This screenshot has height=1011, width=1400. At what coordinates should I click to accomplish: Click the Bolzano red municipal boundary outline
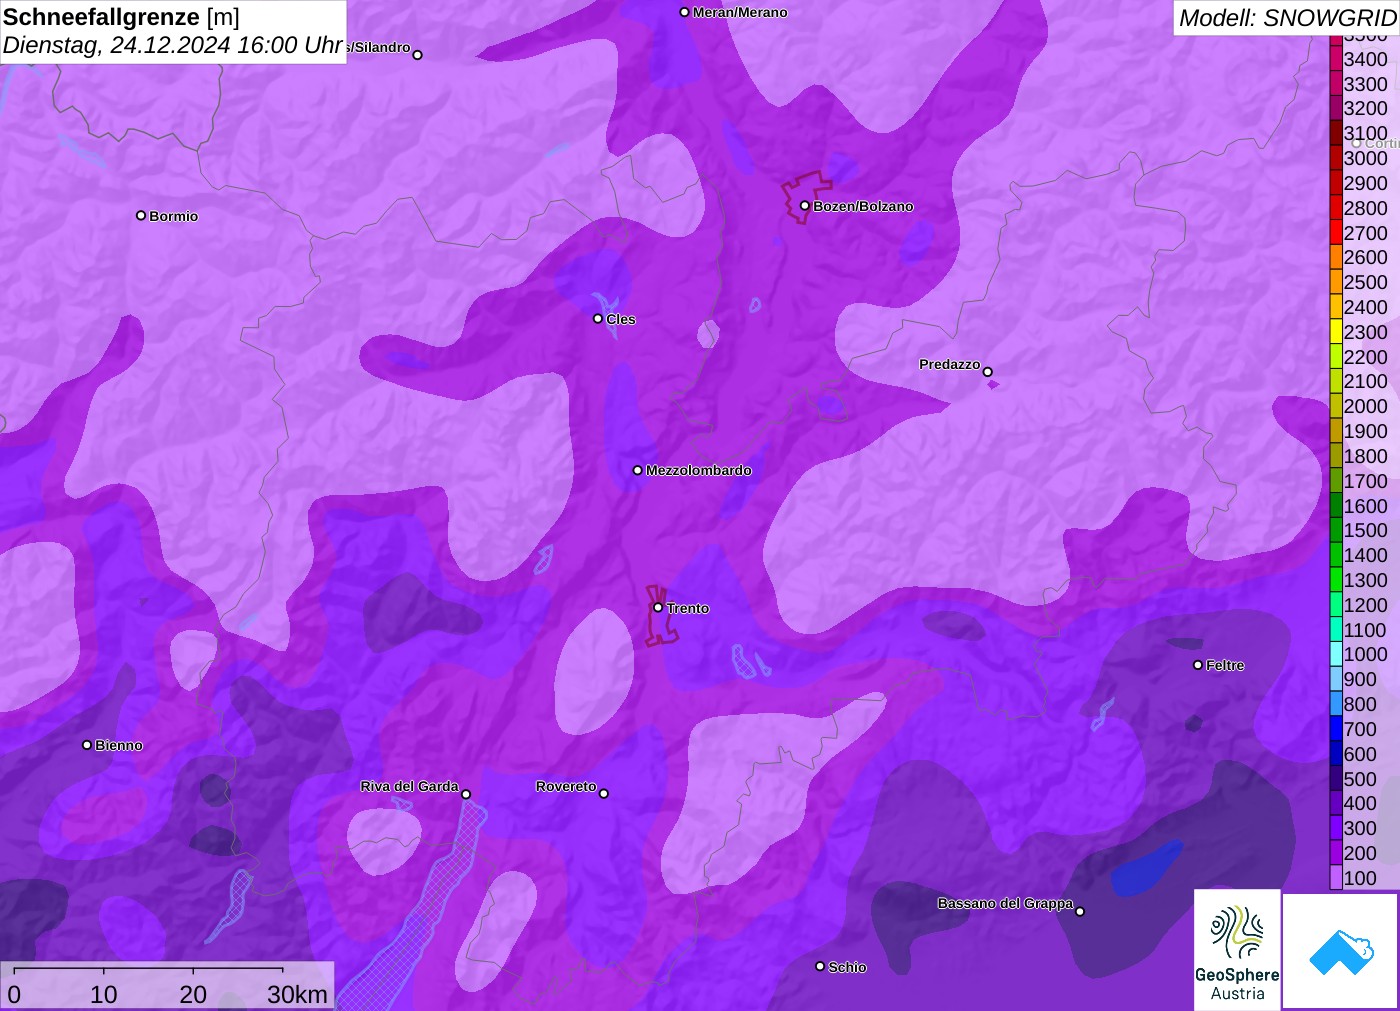pyautogui.click(x=806, y=197)
